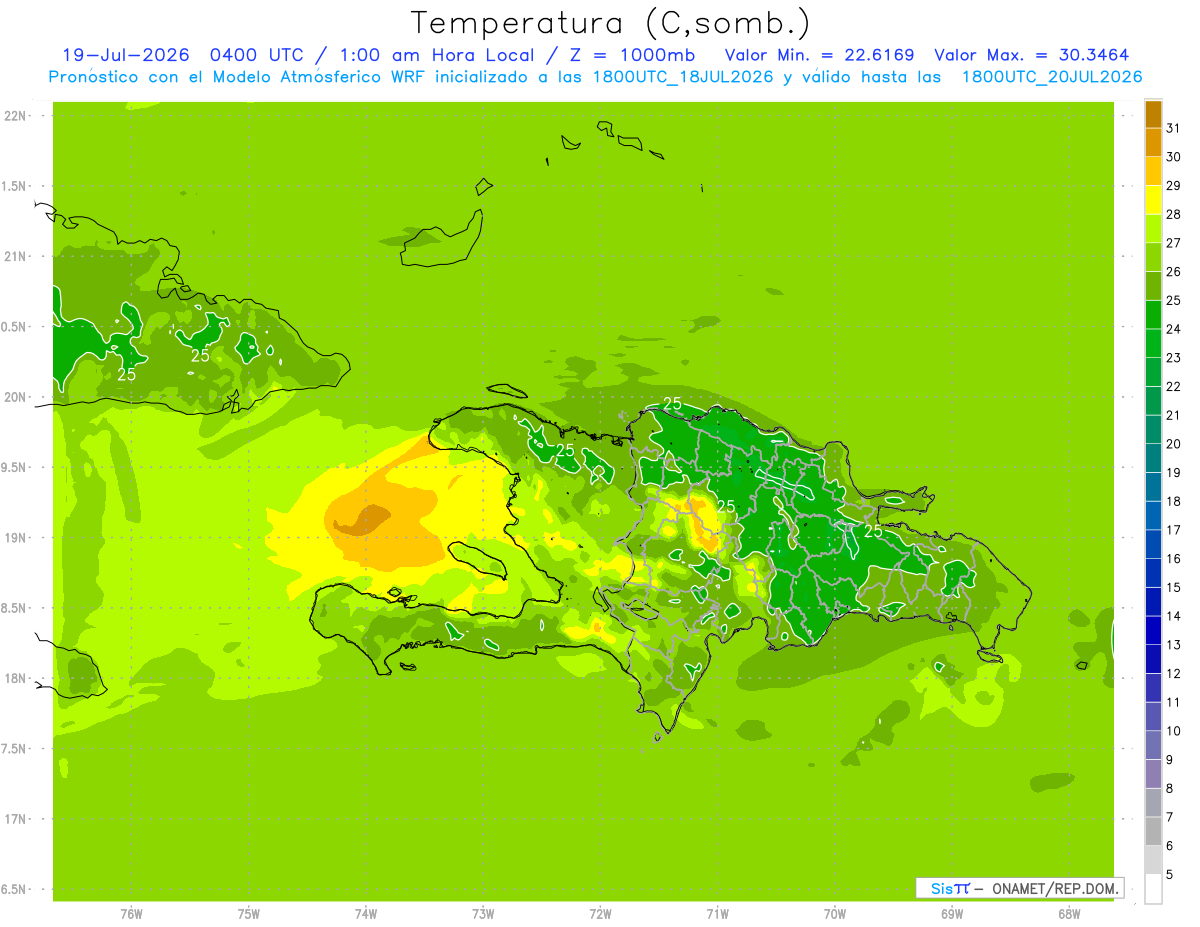Click the colorbar label '18'

point(1173,501)
